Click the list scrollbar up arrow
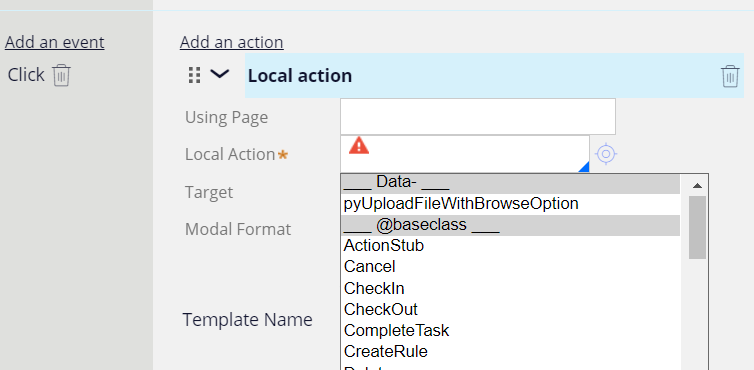 [x=697, y=185]
